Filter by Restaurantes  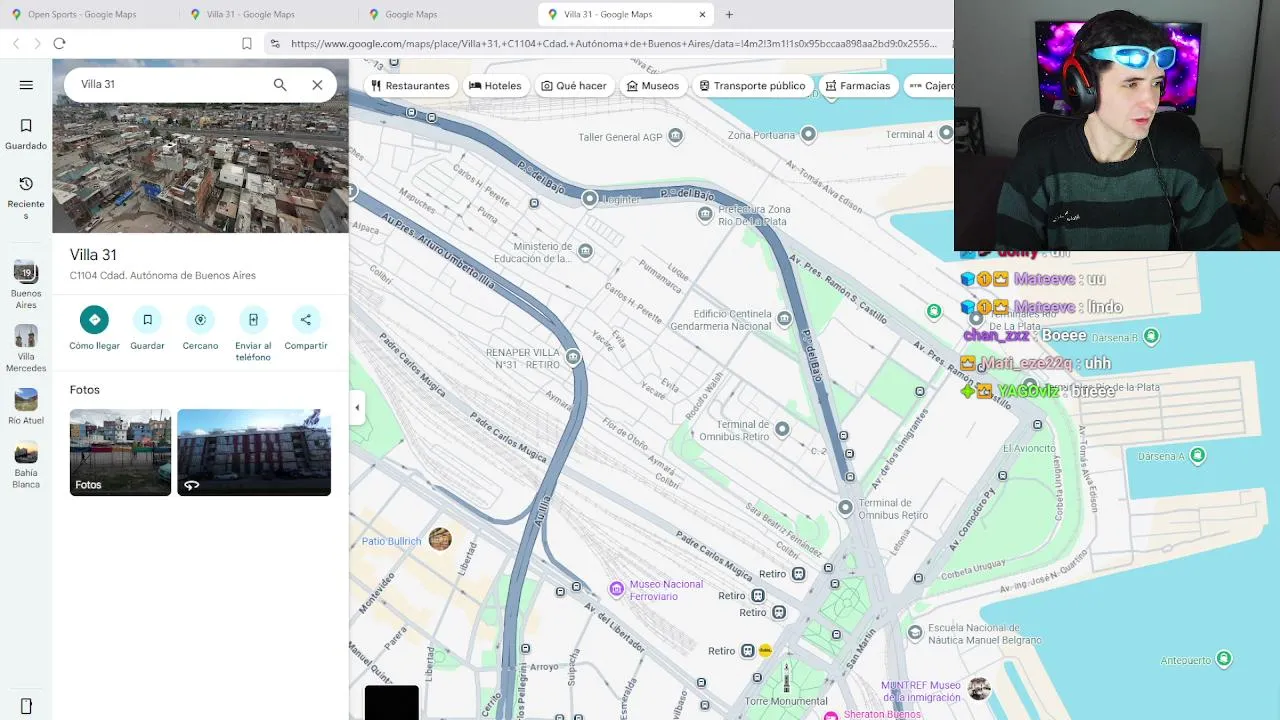point(410,86)
